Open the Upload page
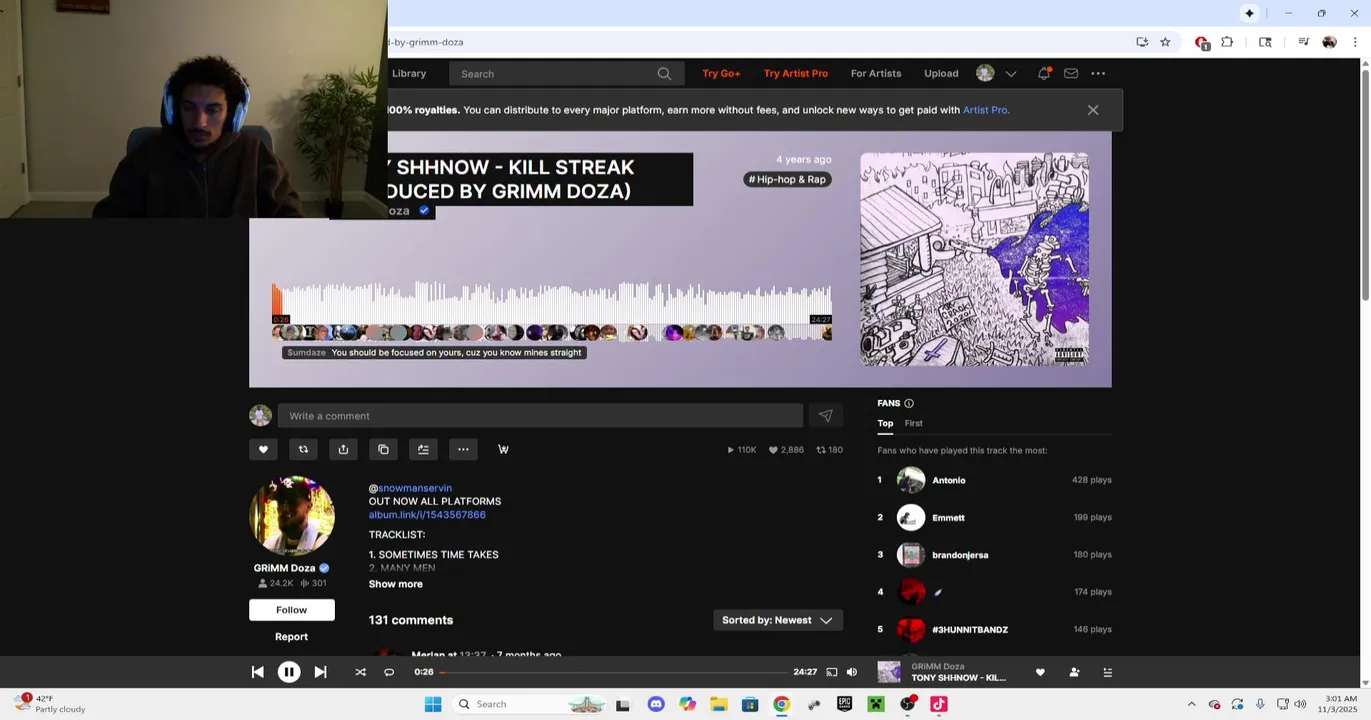 coord(941,73)
